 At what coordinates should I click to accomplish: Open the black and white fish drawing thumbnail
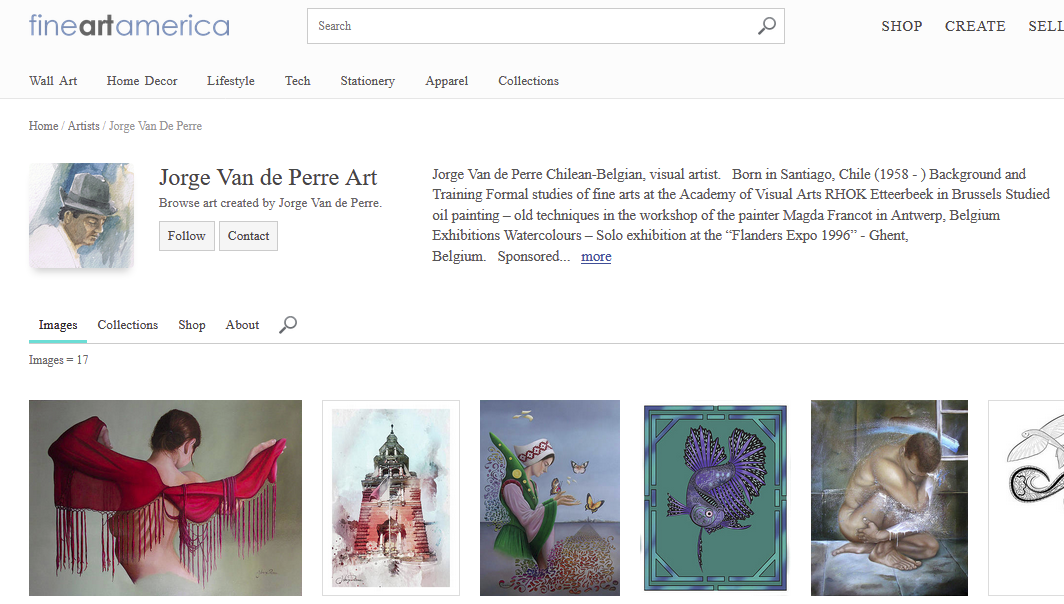[1026, 498]
